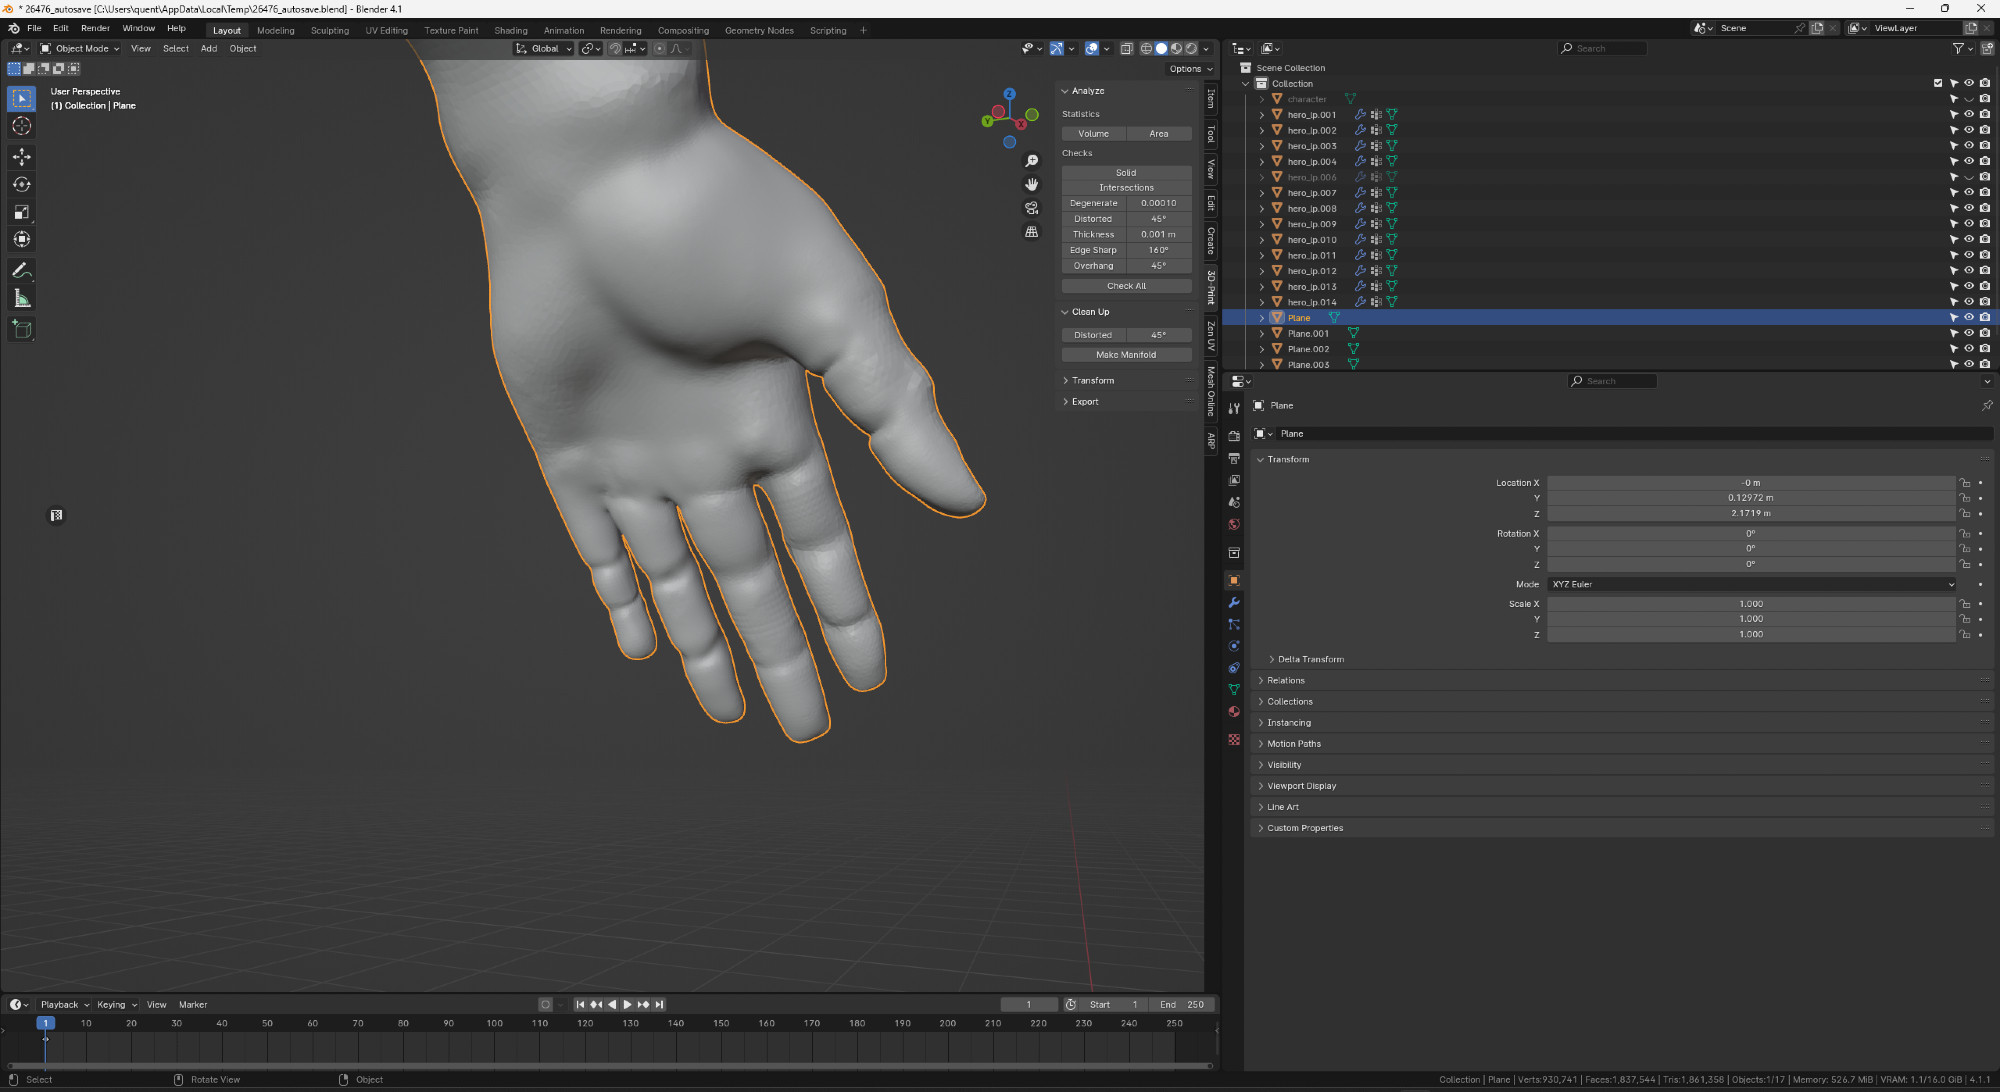This screenshot has width=2000, height=1092.
Task: Open the Add menu in viewport header
Action: tap(209, 48)
